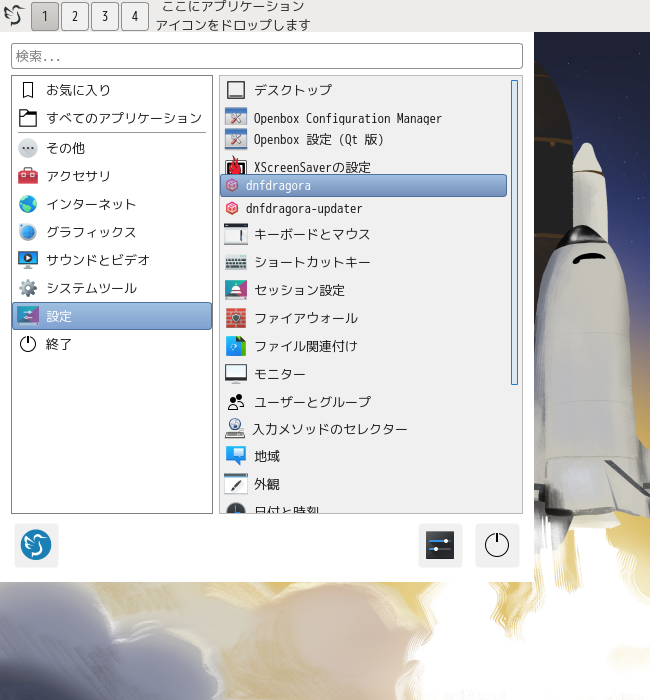Open settings via bottom sliders button
Screen dimensions: 650x700
point(440,545)
